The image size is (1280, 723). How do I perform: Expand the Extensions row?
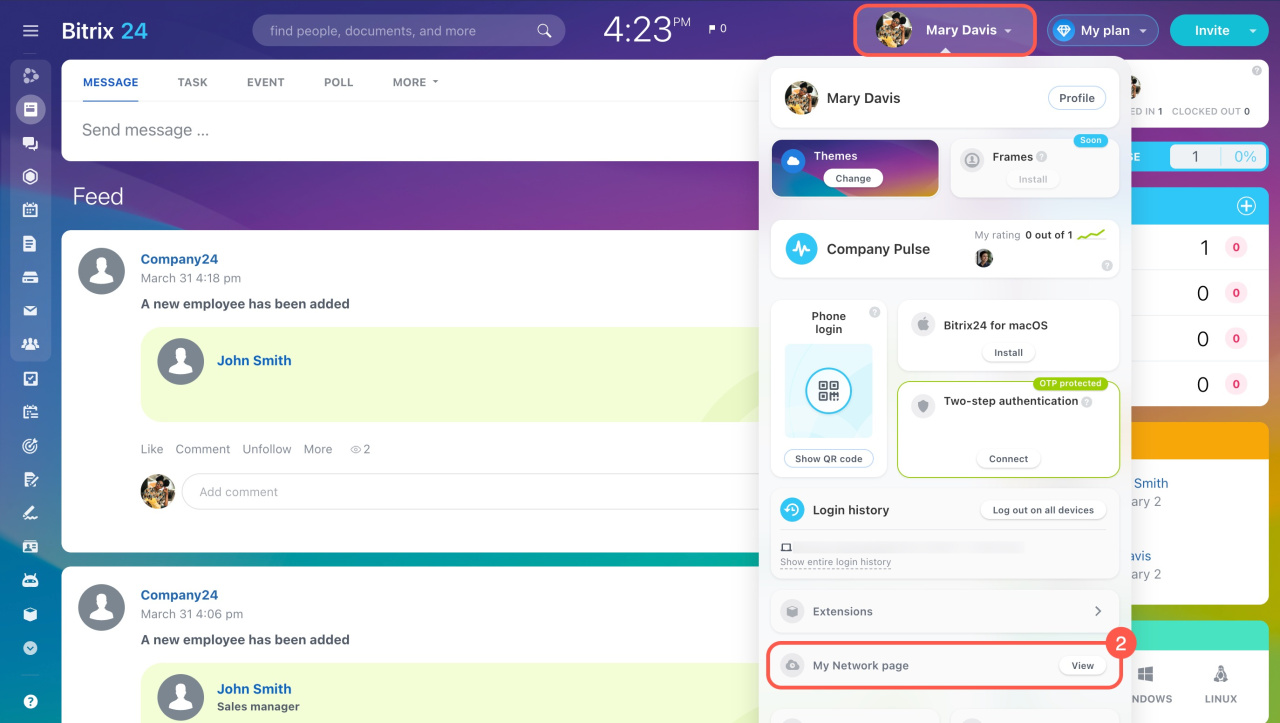pyautogui.click(x=945, y=611)
